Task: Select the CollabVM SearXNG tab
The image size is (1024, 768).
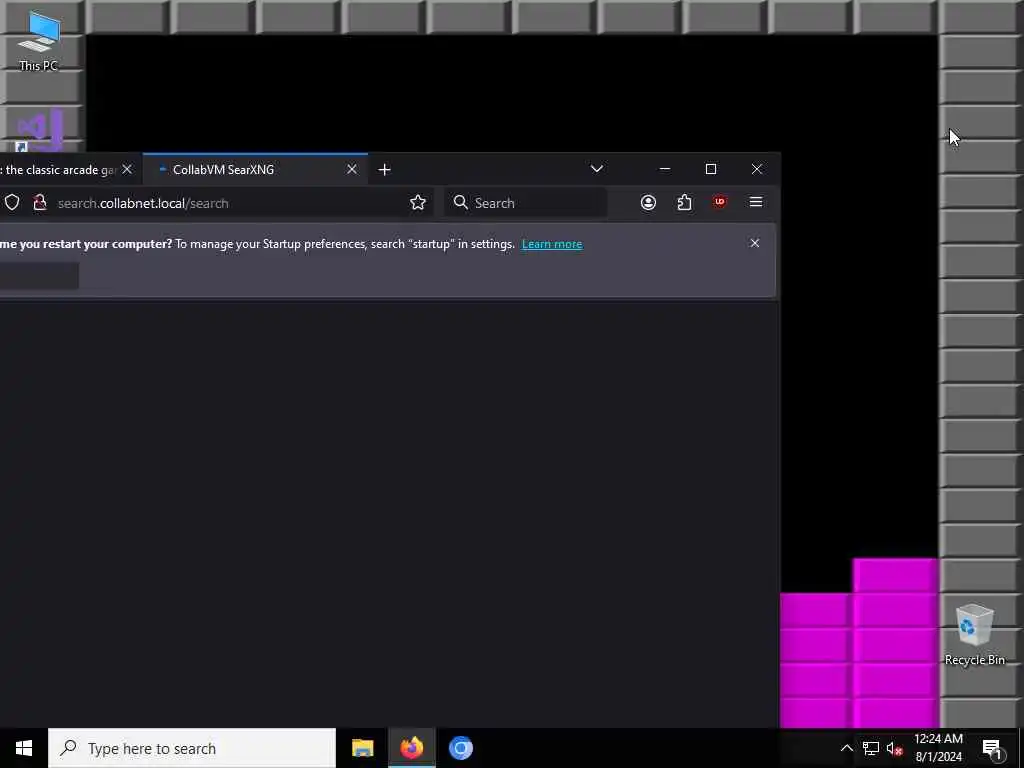Action: [255, 170]
